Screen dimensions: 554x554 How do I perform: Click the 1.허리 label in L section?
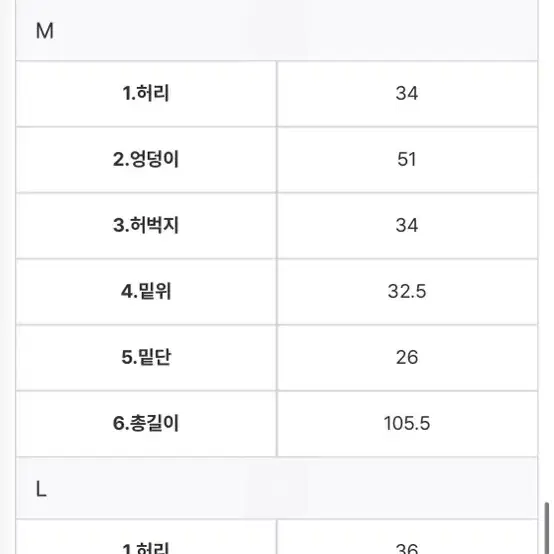146,548
